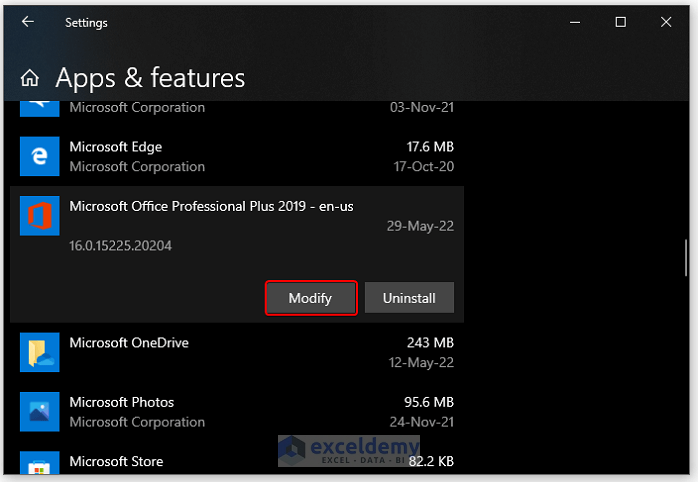Maximize the Settings window

(620, 22)
